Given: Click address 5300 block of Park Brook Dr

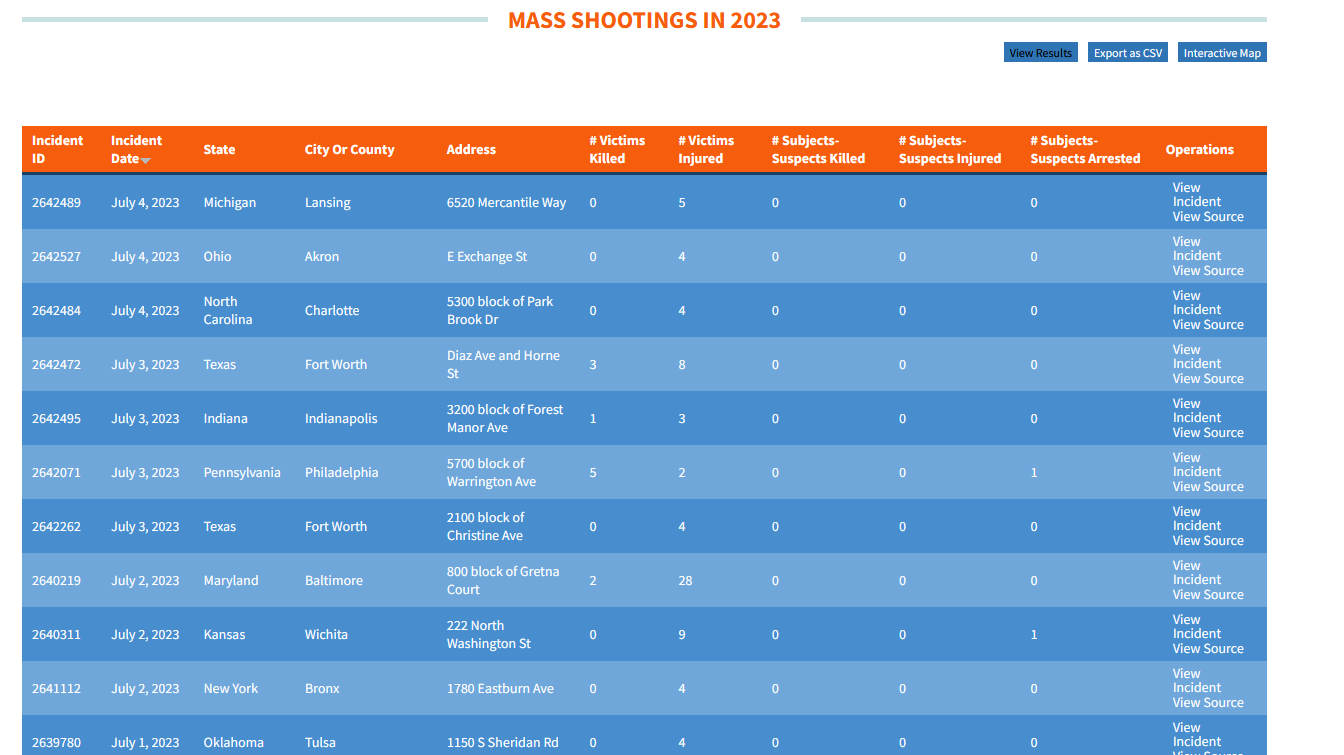Looking at the screenshot, I should click(500, 311).
